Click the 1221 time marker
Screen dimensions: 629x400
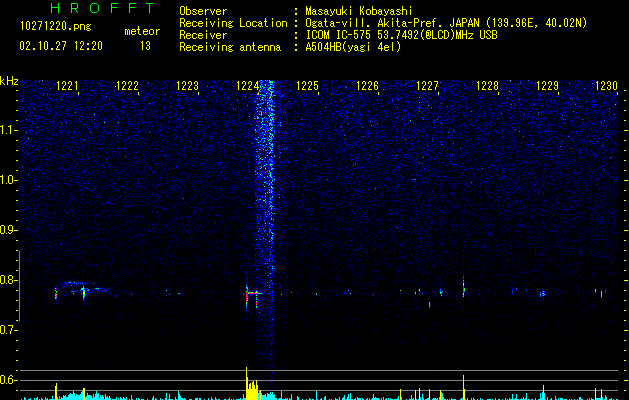(x=67, y=86)
